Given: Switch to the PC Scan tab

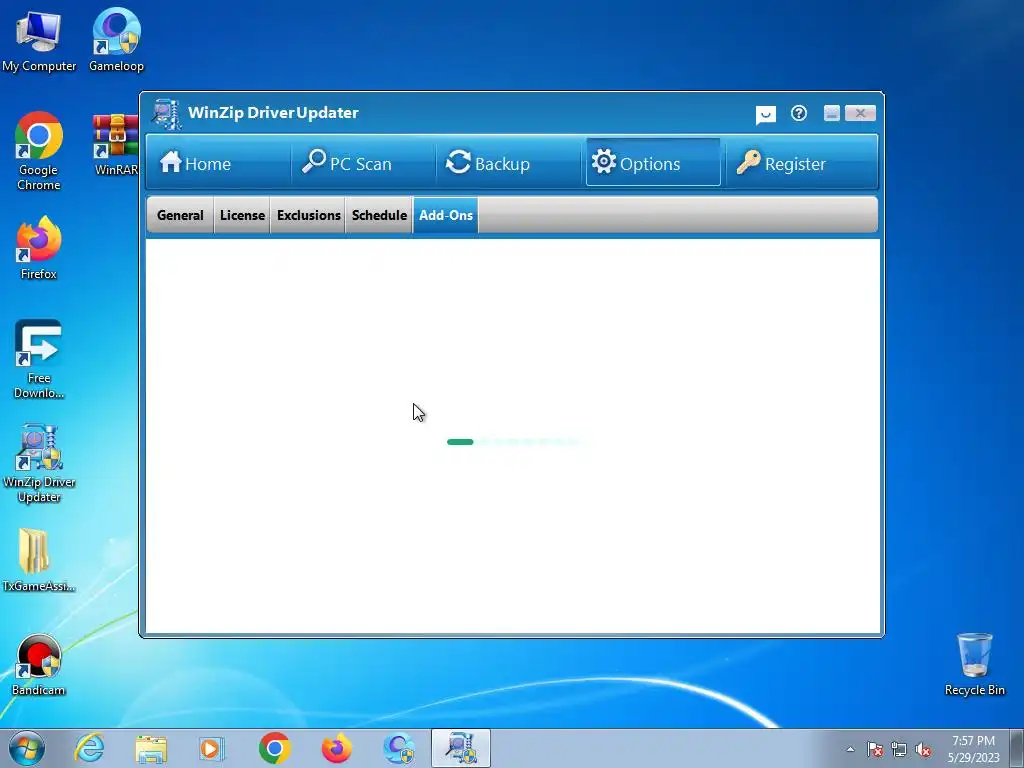Looking at the screenshot, I should pyautogui.click(x=363, y=163).
